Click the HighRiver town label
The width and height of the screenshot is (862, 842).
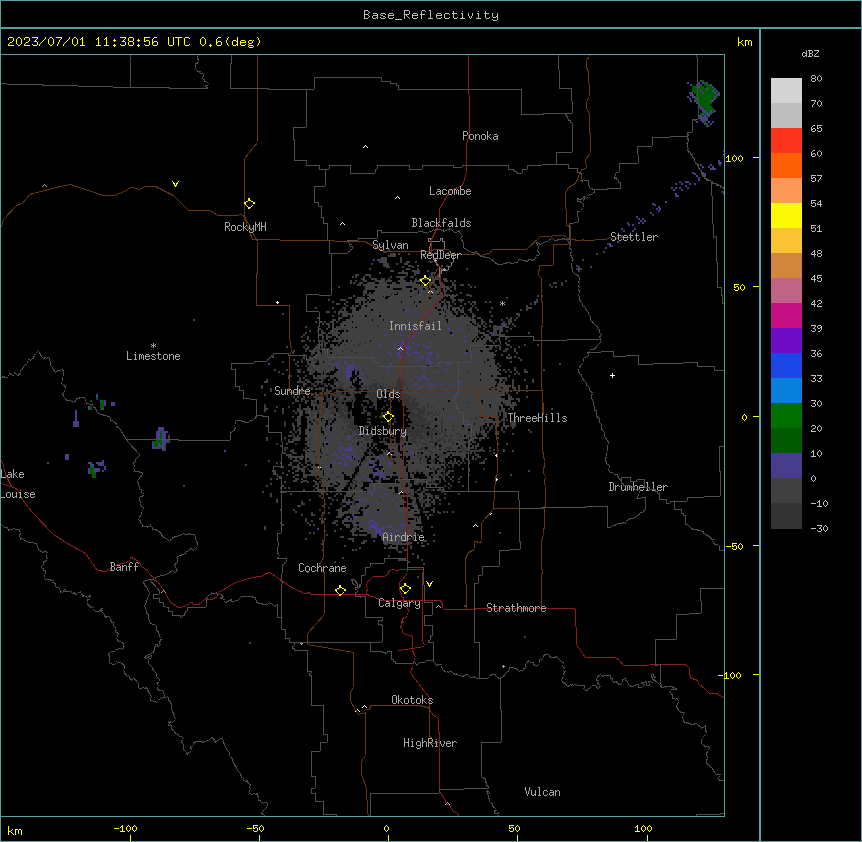click(x=430, y=743)
